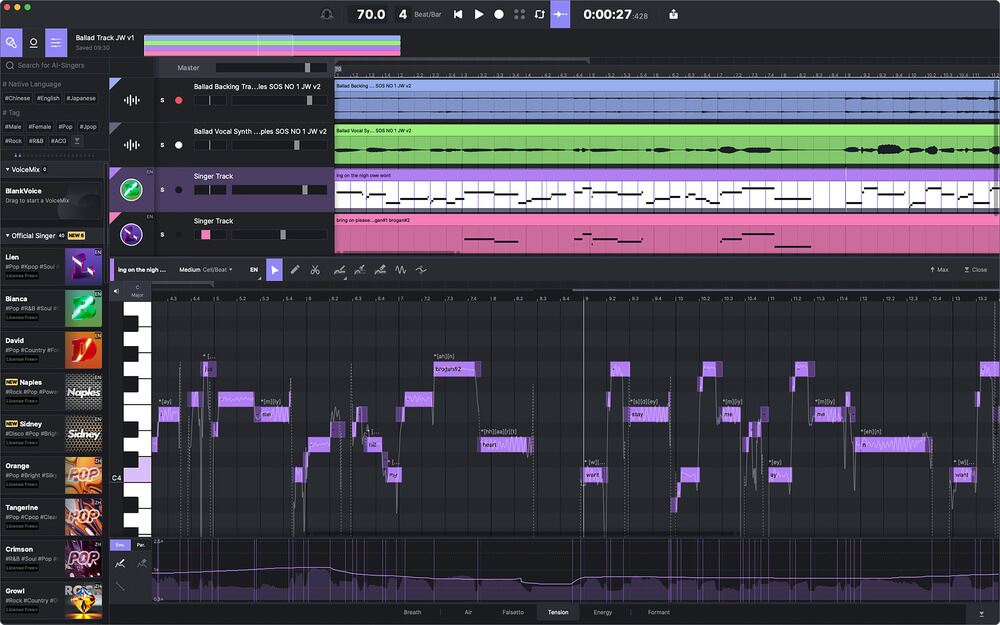Screen dimensions: 1000x625
Task: Select the pitch curve drawing tool
Action: [x=341, y=270]
